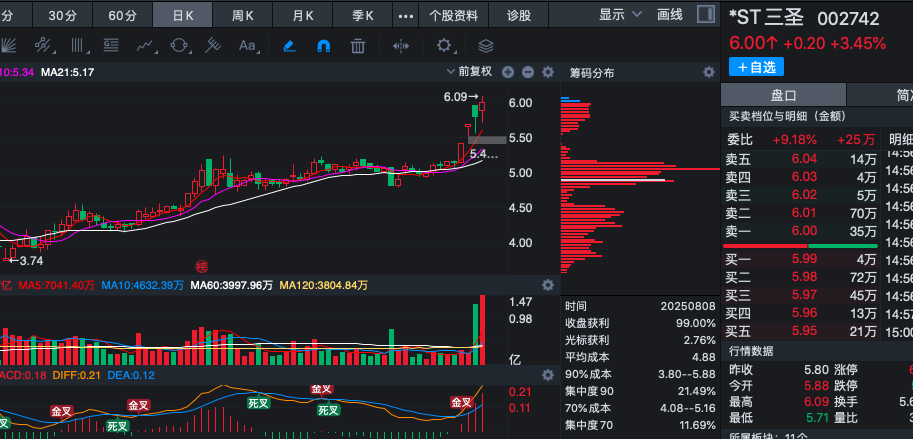Click the 明细 column header
This screenshot has height=439, width=913.
900,139
